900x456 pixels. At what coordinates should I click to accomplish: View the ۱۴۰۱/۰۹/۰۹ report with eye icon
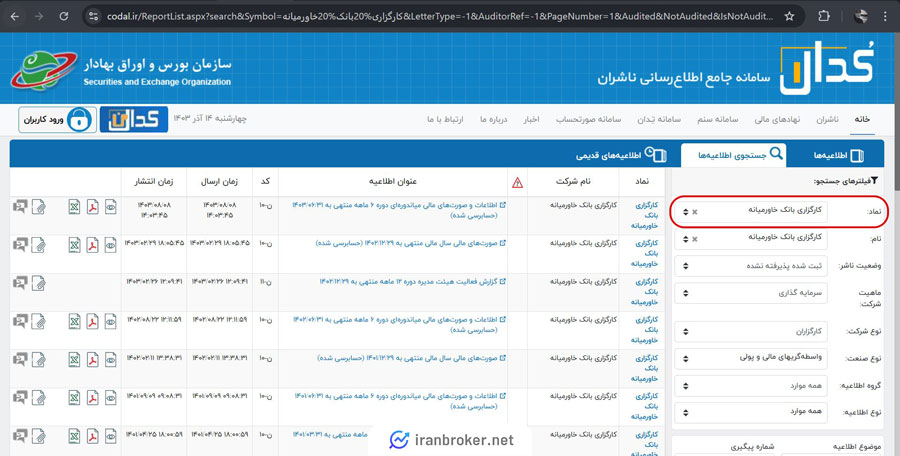[111, 398]
